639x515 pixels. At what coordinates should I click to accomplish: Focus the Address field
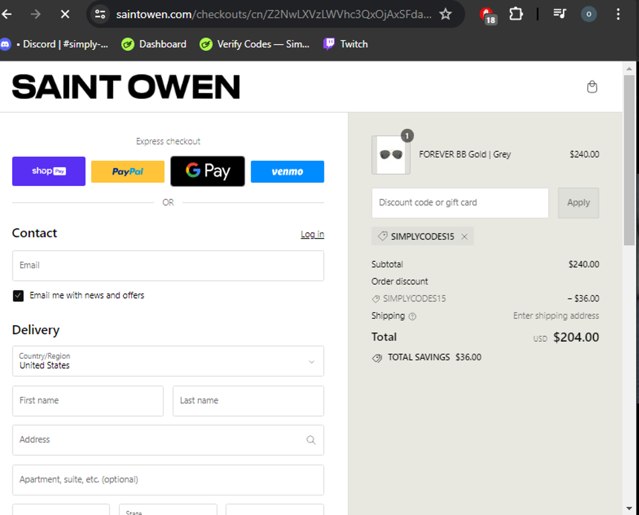pos(168,440)
